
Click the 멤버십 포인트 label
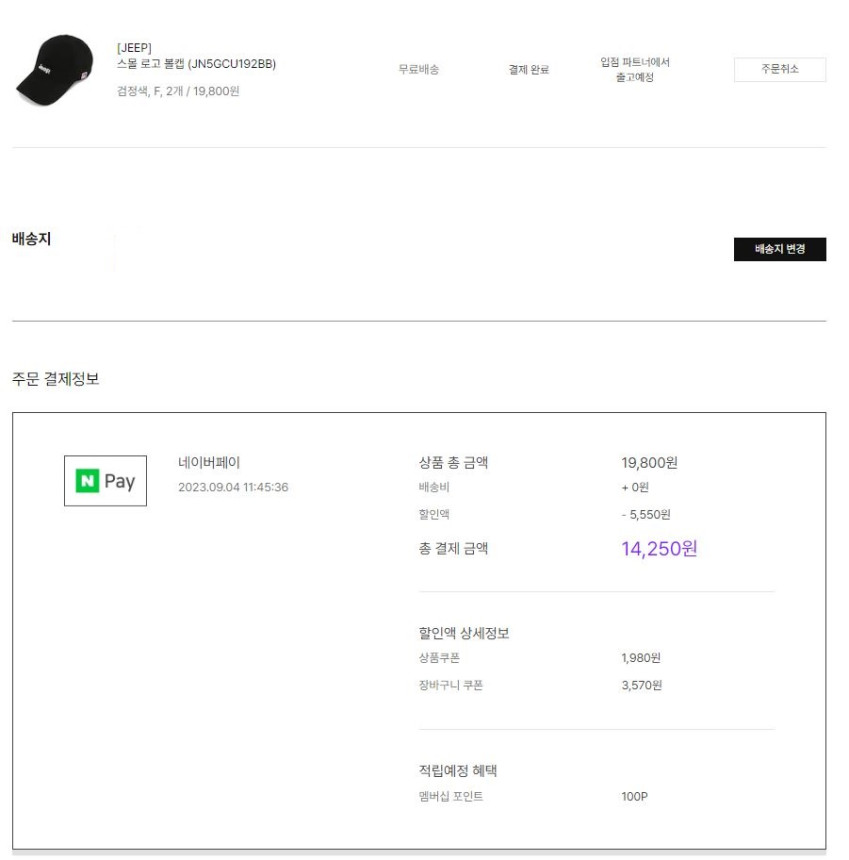pos(450,797)
